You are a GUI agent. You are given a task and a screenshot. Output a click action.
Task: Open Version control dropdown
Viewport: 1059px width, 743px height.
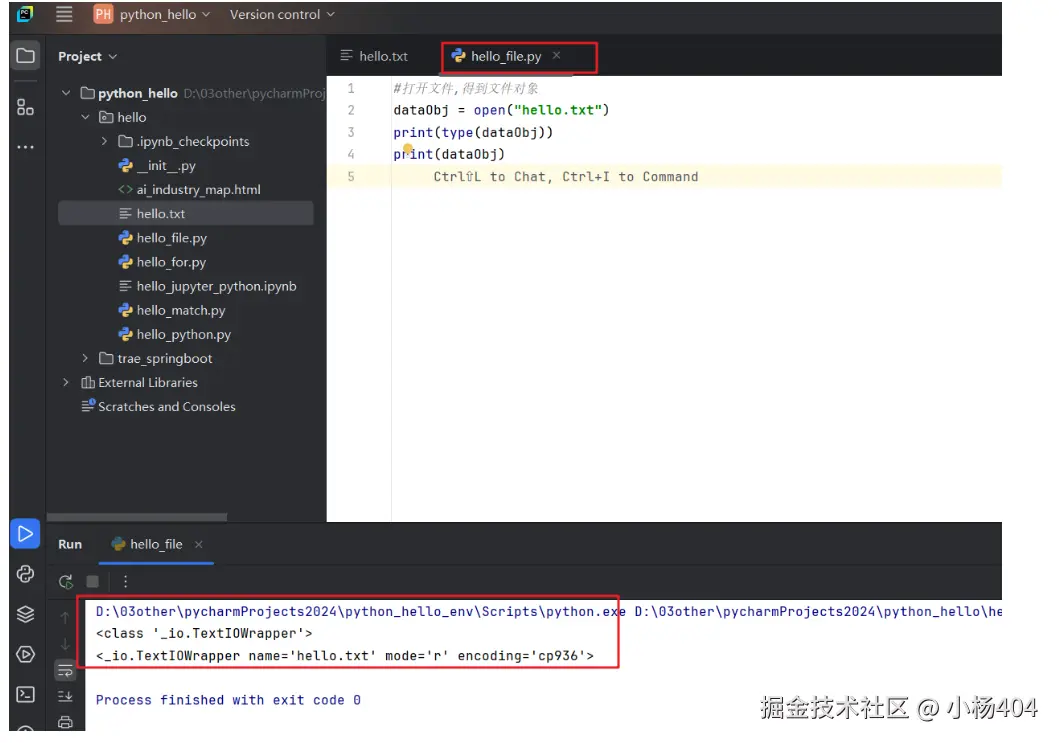(x=282, y=14)
